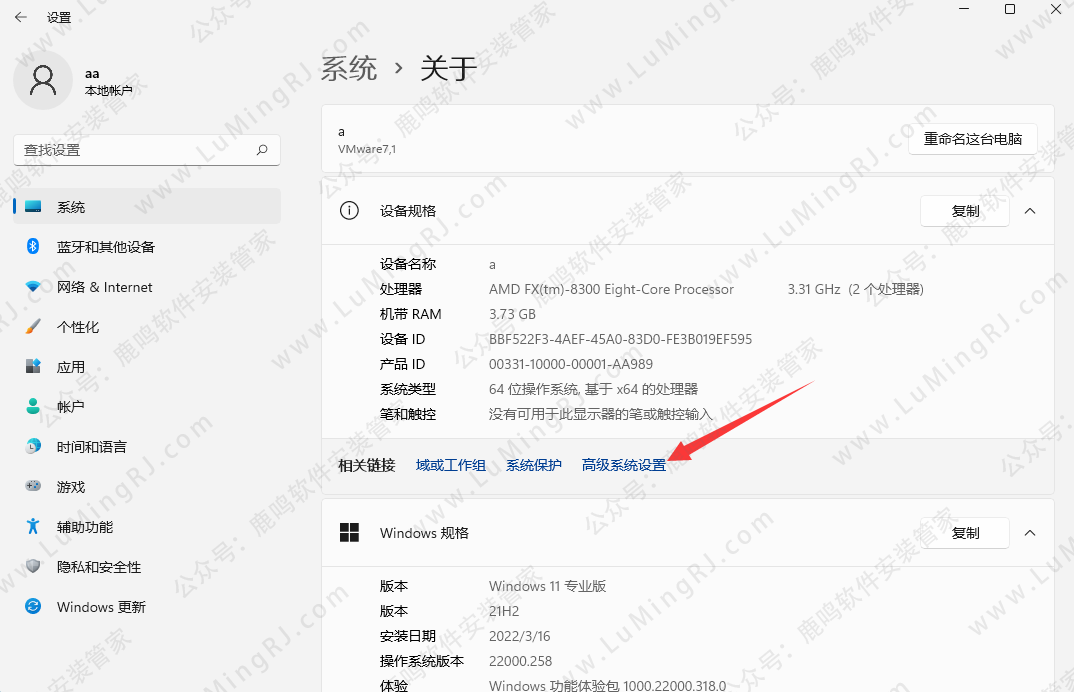Copy device specs with 复制 button
This screenshot has width=1074, height=692.
(964, 211)
